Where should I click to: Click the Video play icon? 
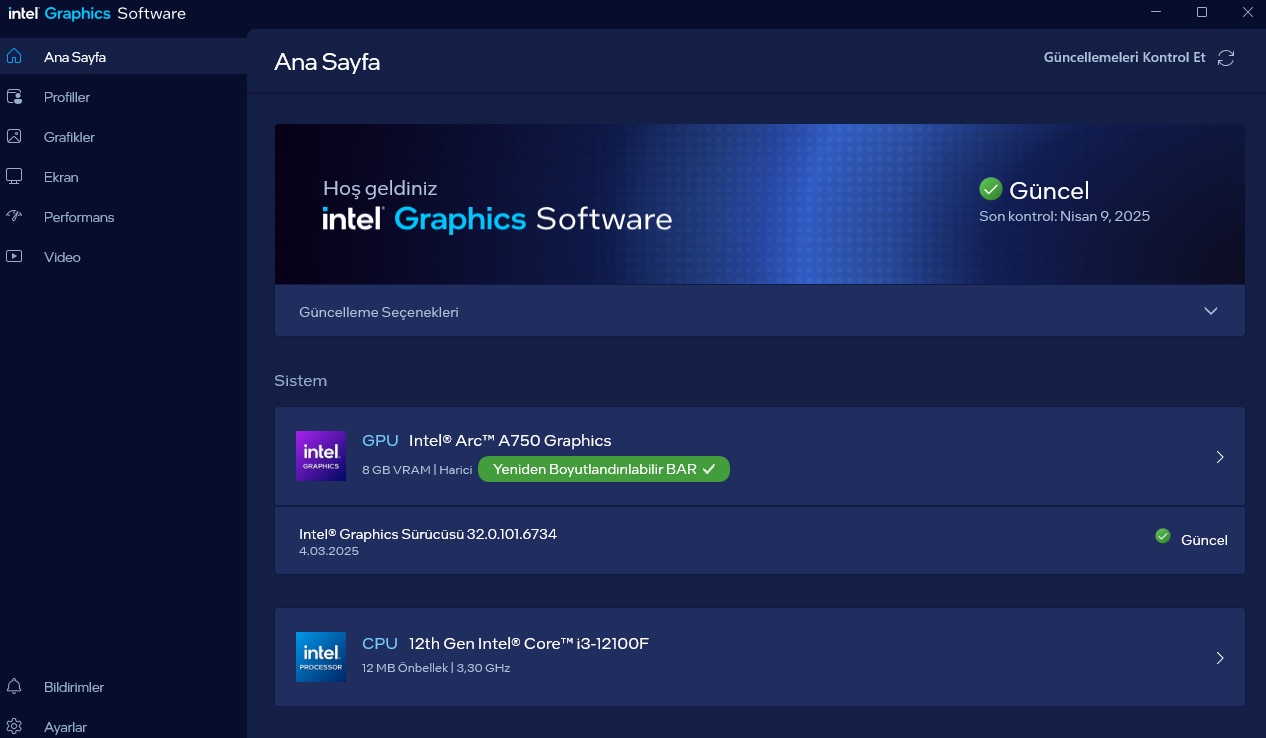[14, 257]
